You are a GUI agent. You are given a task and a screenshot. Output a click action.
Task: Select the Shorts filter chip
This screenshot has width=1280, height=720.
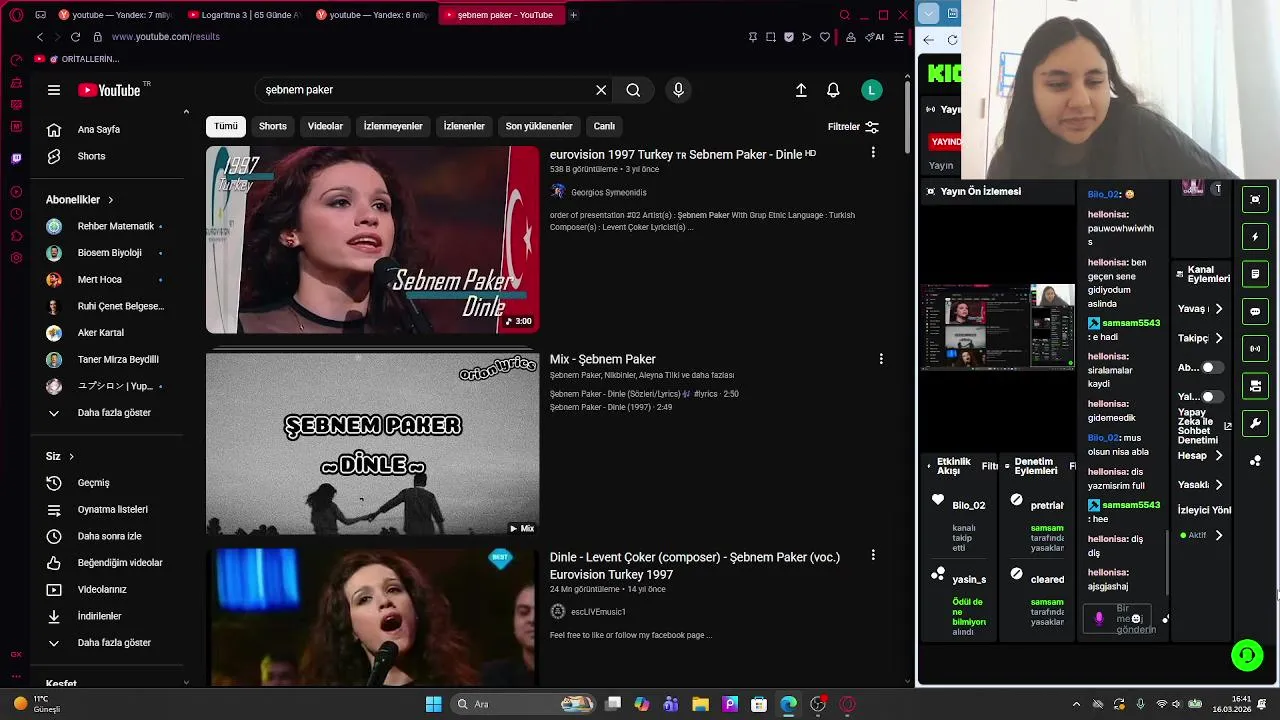273,126
